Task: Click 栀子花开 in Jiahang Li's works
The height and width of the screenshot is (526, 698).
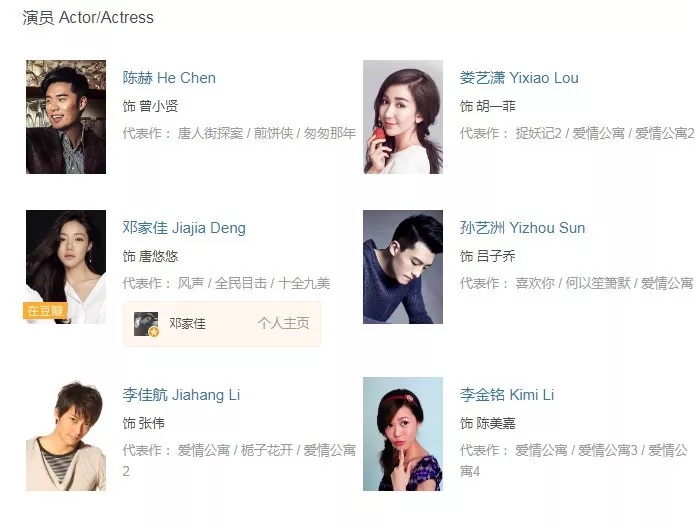Action: click(267, 450)
